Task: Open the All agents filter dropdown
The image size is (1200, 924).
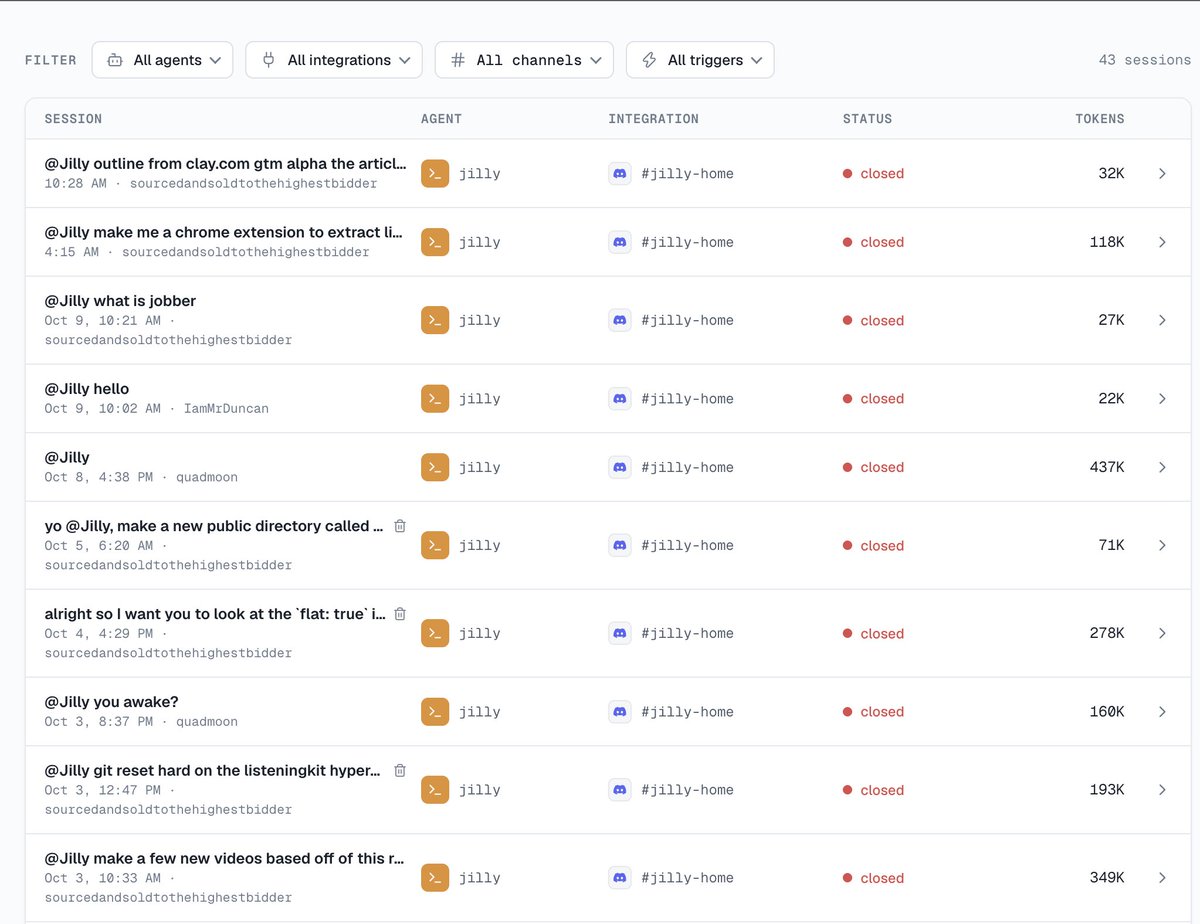Action: point(162,60)
